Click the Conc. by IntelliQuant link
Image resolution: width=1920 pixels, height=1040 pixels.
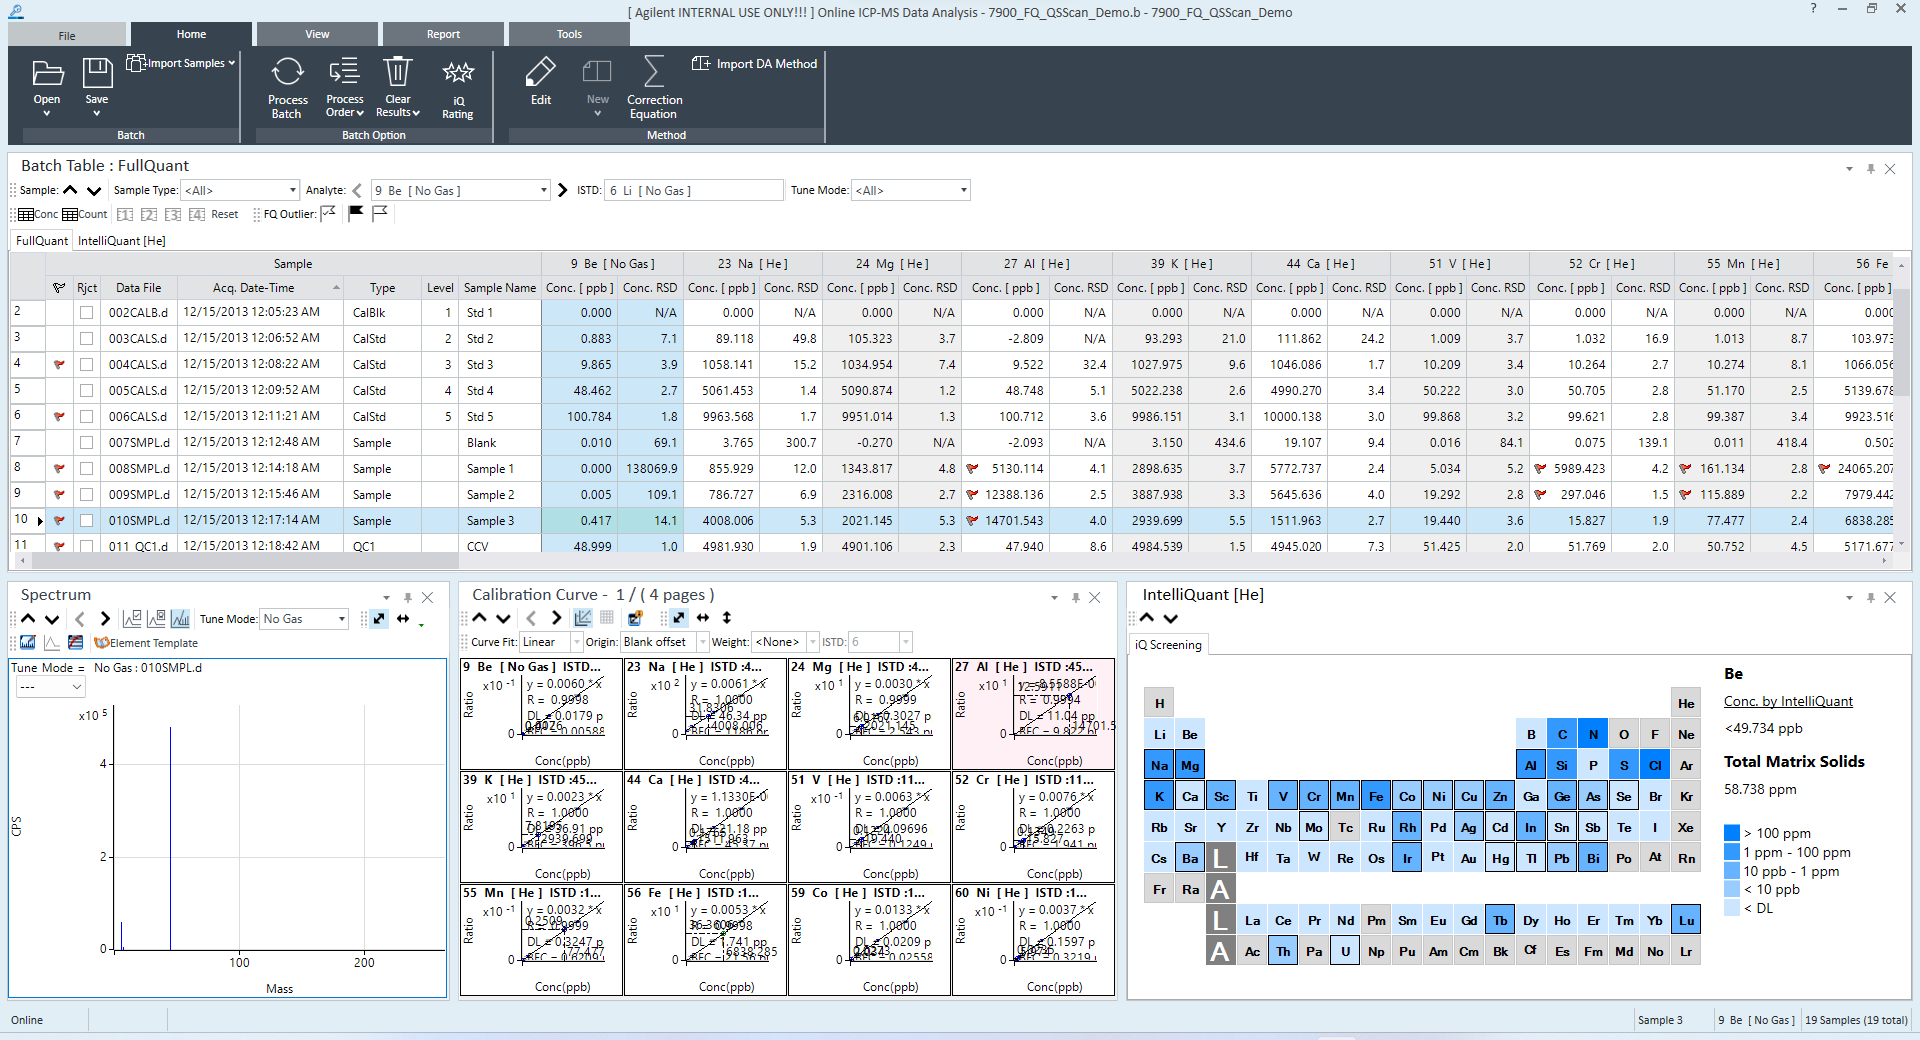pos(1788,702)
